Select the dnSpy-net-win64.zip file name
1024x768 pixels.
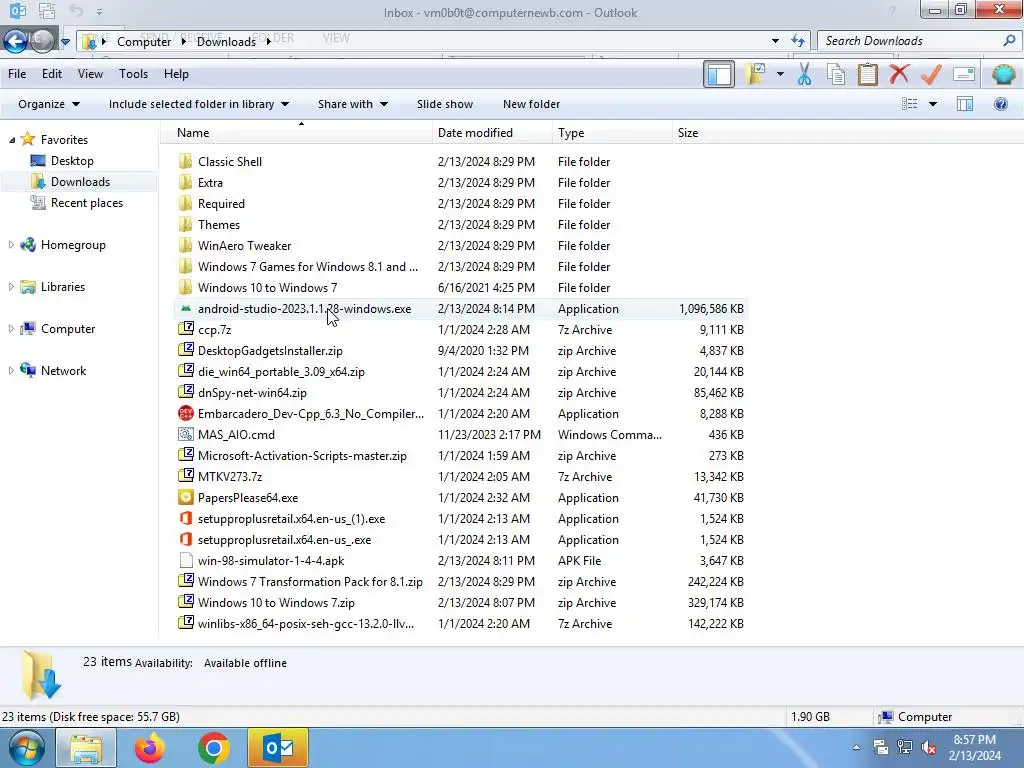252,392
